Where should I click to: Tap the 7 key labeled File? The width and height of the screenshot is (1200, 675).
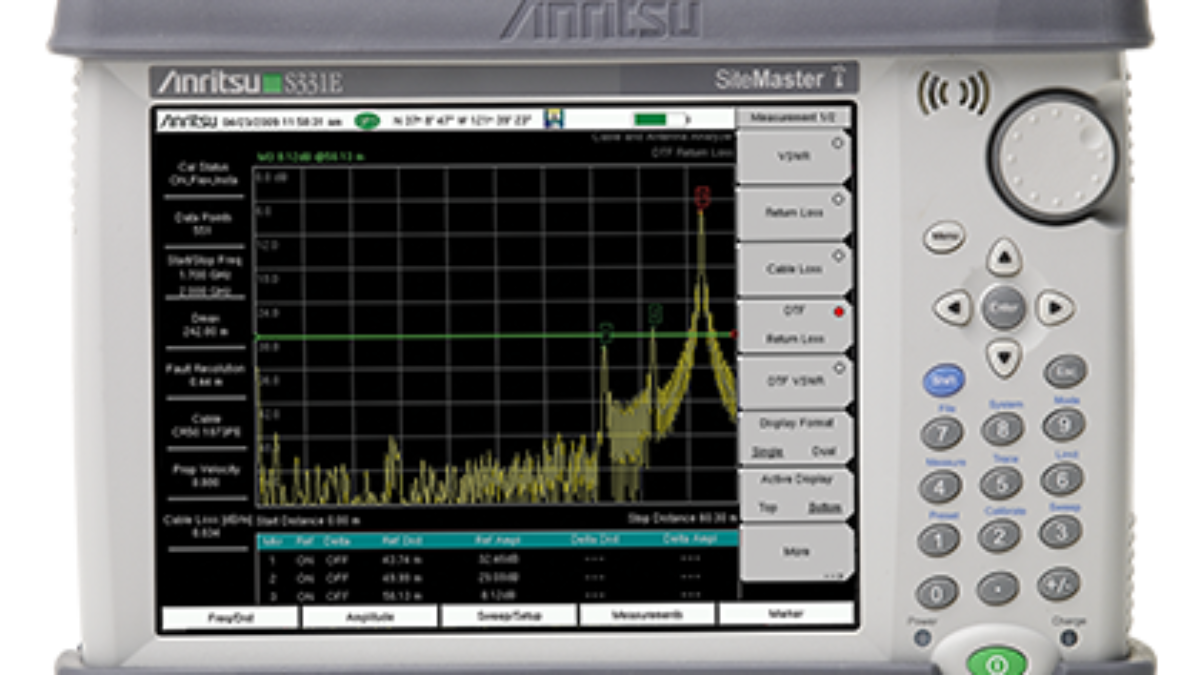[942, 433]
